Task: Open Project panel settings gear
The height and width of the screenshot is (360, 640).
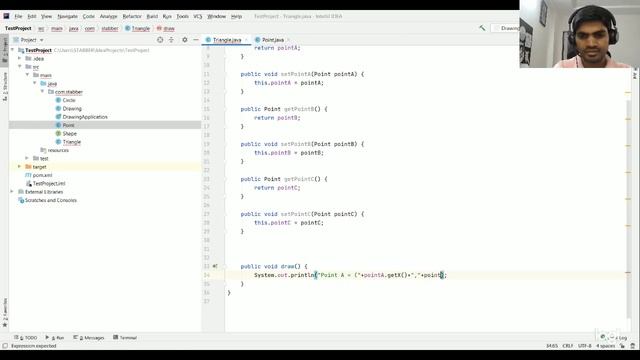Action: [x=184, y=40]
